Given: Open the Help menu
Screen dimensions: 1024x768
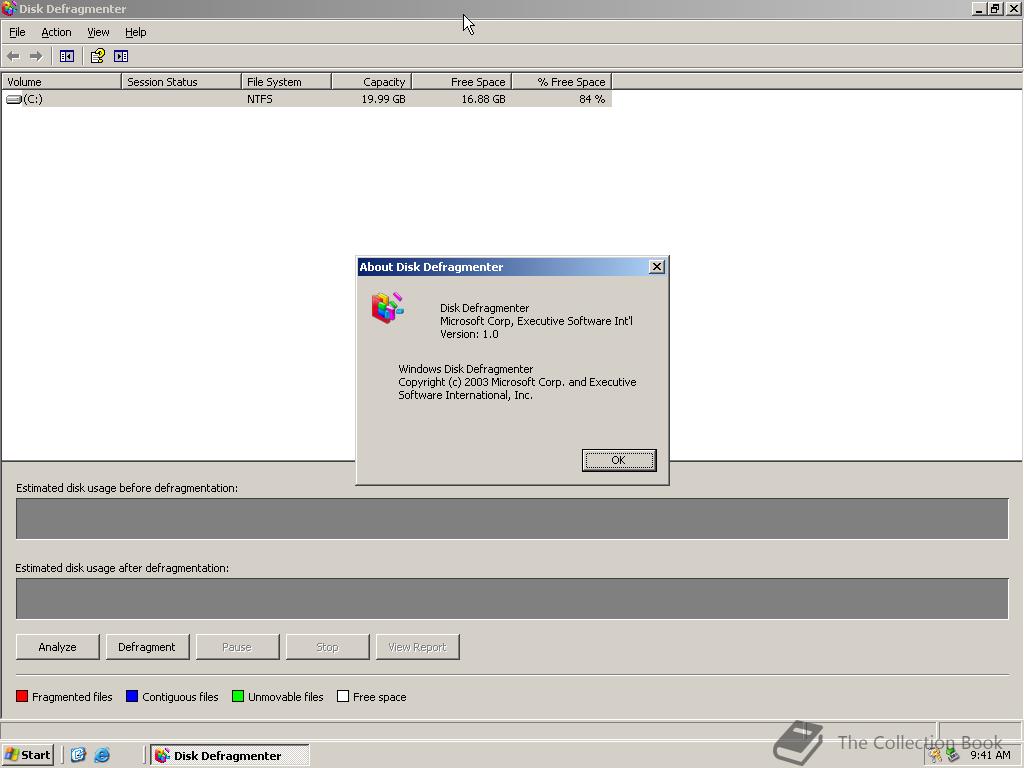Looking at the screenshot, I should coord(135,32).
